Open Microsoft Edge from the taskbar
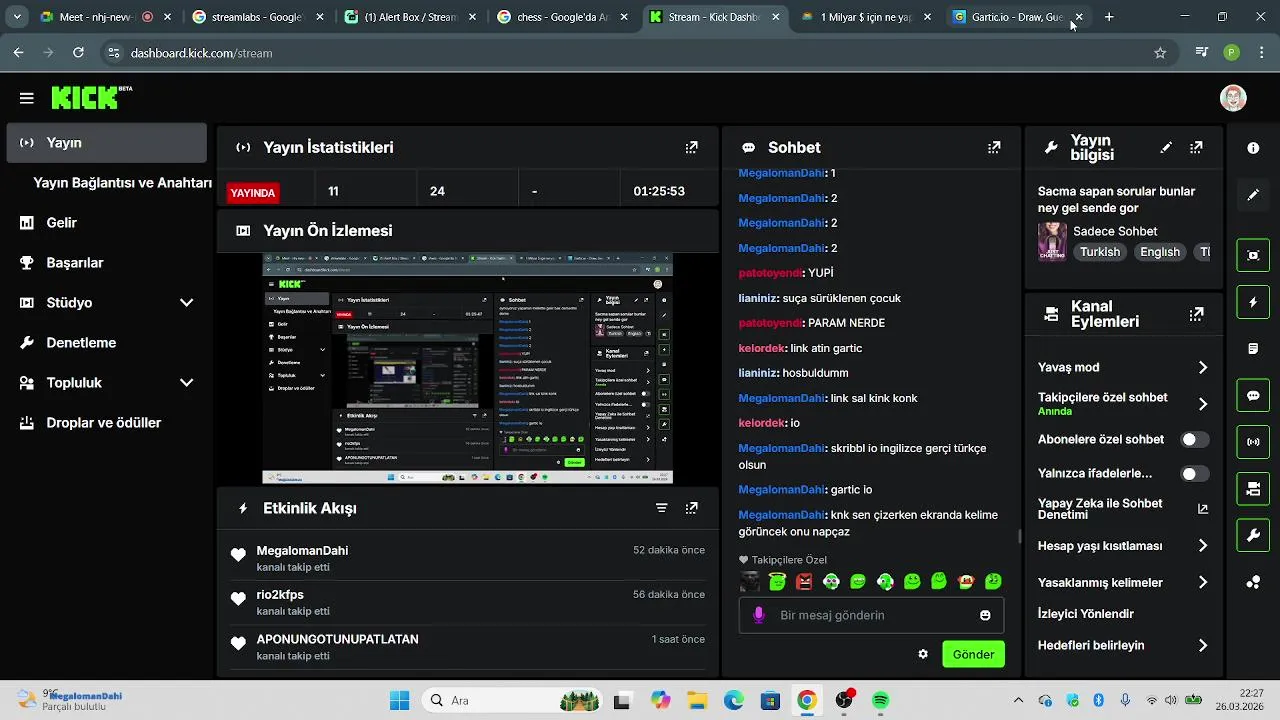1280x720 pixels. click(x=733, y=700)
